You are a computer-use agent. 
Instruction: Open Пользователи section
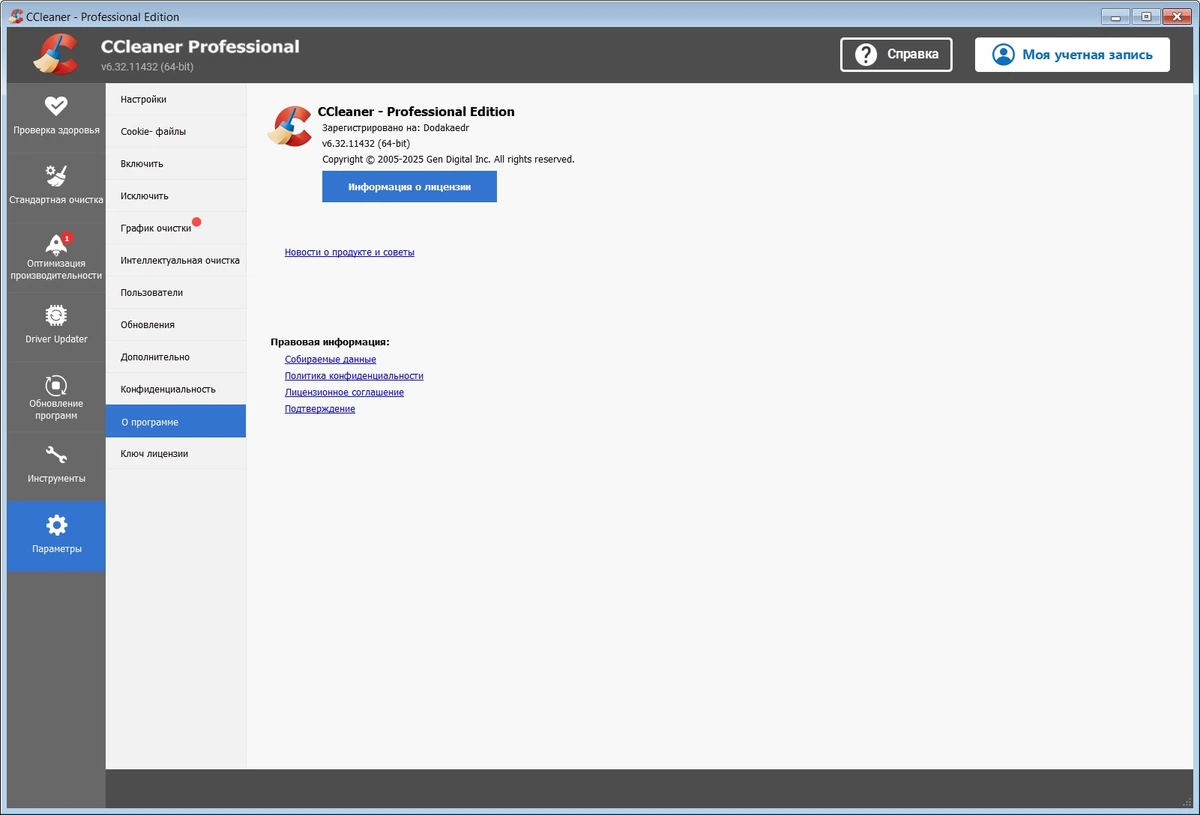pyautogui.click(x=176, y=292)
